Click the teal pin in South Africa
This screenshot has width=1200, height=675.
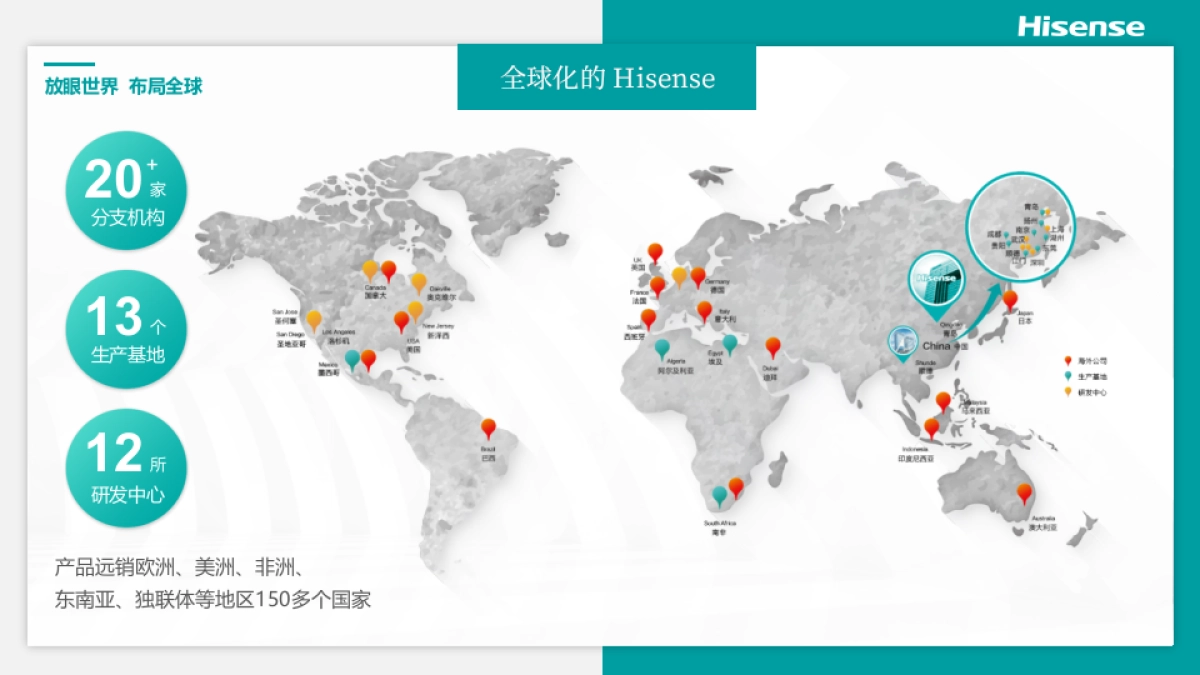click(718, 494)
